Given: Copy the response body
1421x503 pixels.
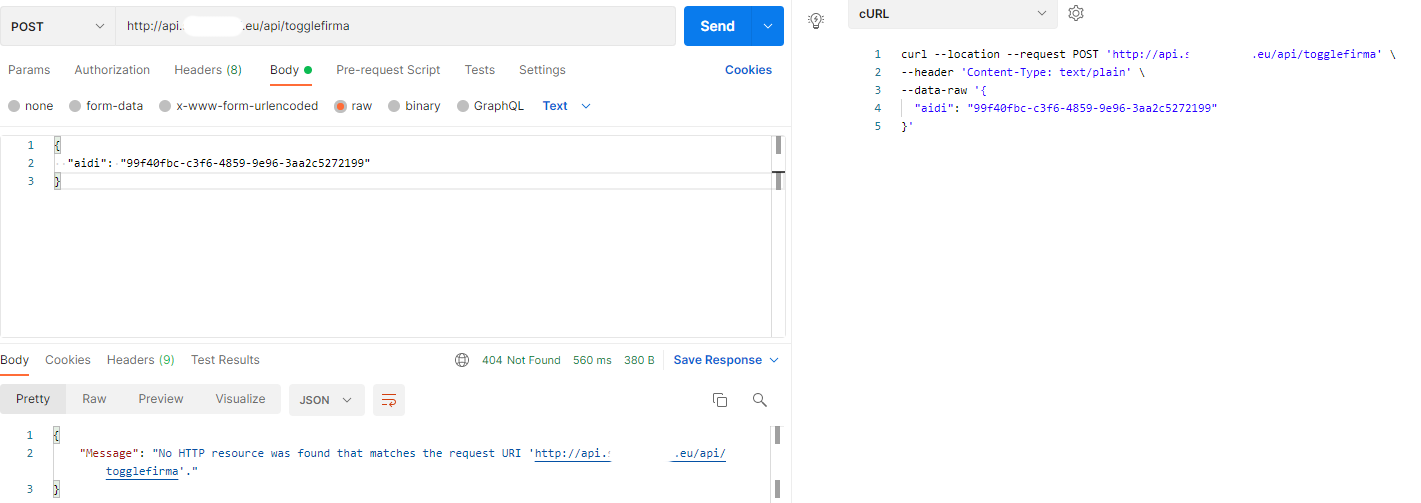Looking at the screenshot, I should 719,400.
